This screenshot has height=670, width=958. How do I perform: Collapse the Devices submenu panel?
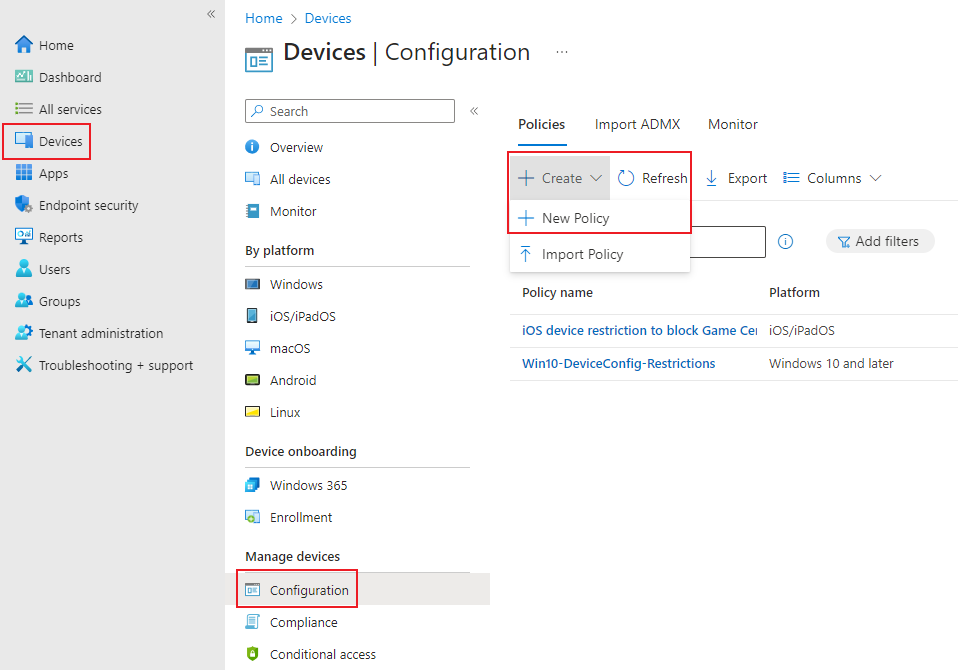[474, 111]
